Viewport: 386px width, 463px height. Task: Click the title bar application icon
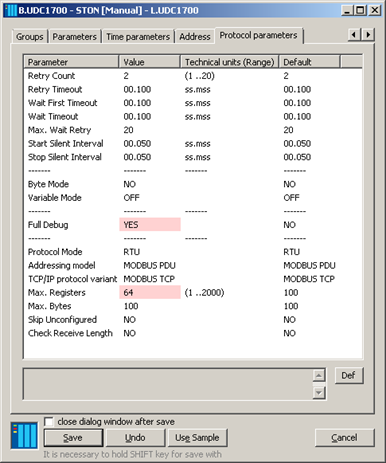(11, 10)
